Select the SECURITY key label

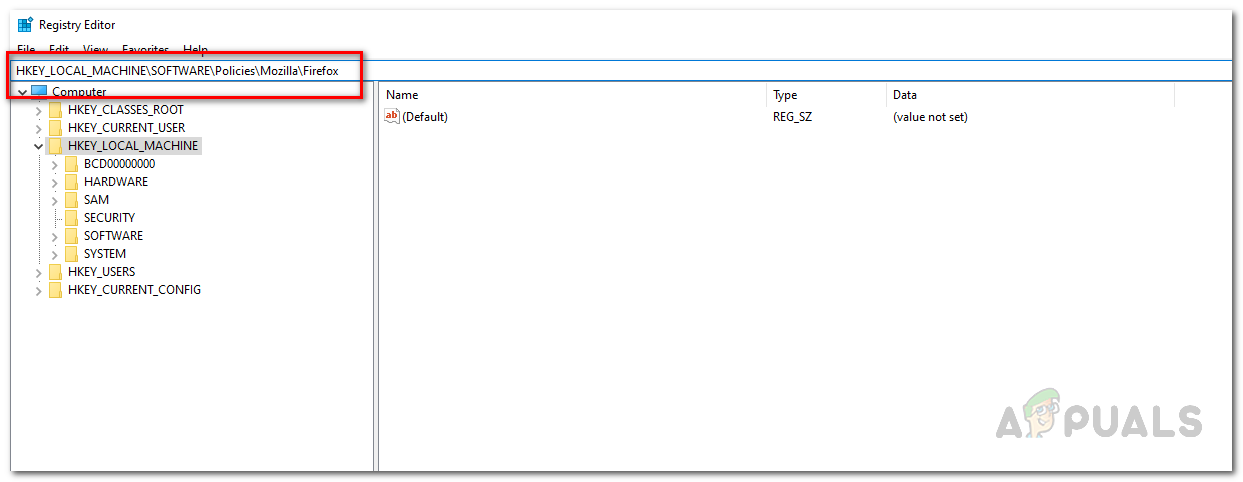[x=109, y=218]
